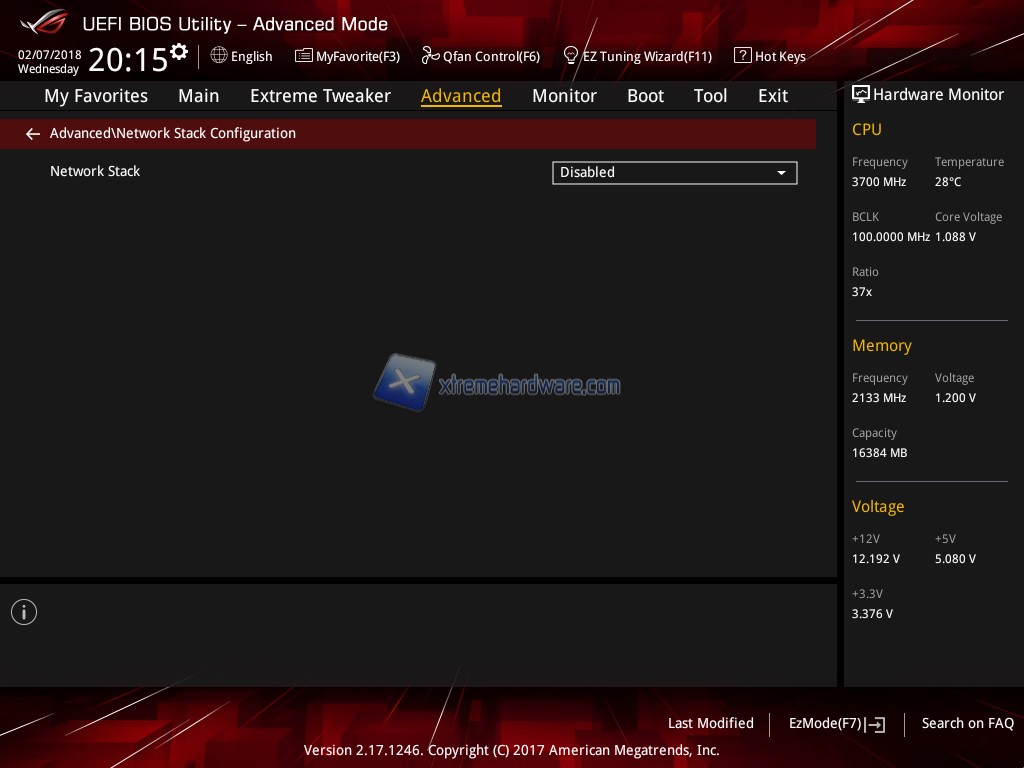
Task: Launch EZ Tuning Wizard lightbulb icon
Action: (x=571, y=55)
